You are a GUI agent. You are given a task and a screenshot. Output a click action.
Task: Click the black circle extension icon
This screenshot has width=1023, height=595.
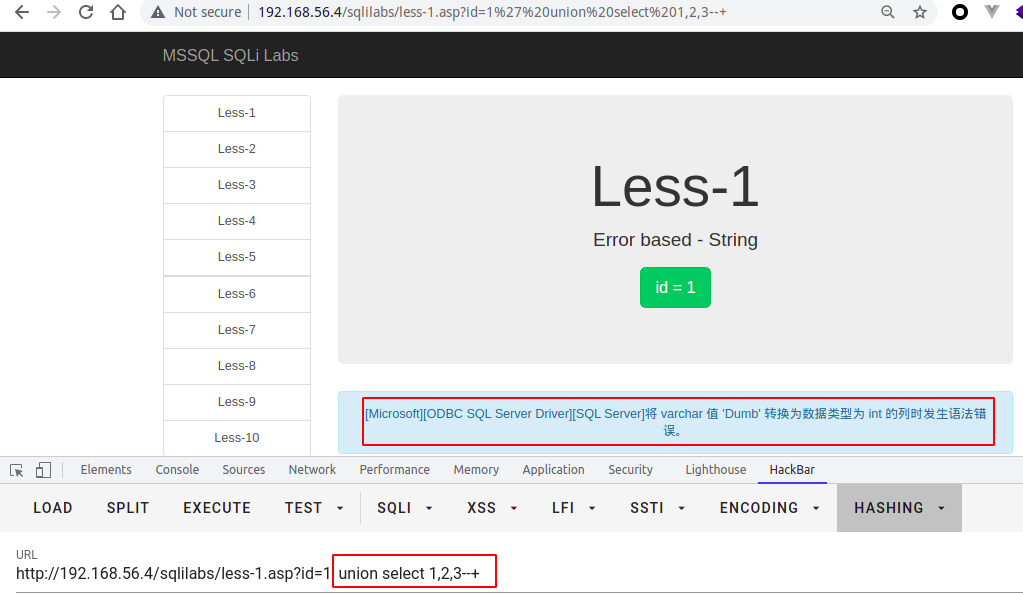pos(960,12)
